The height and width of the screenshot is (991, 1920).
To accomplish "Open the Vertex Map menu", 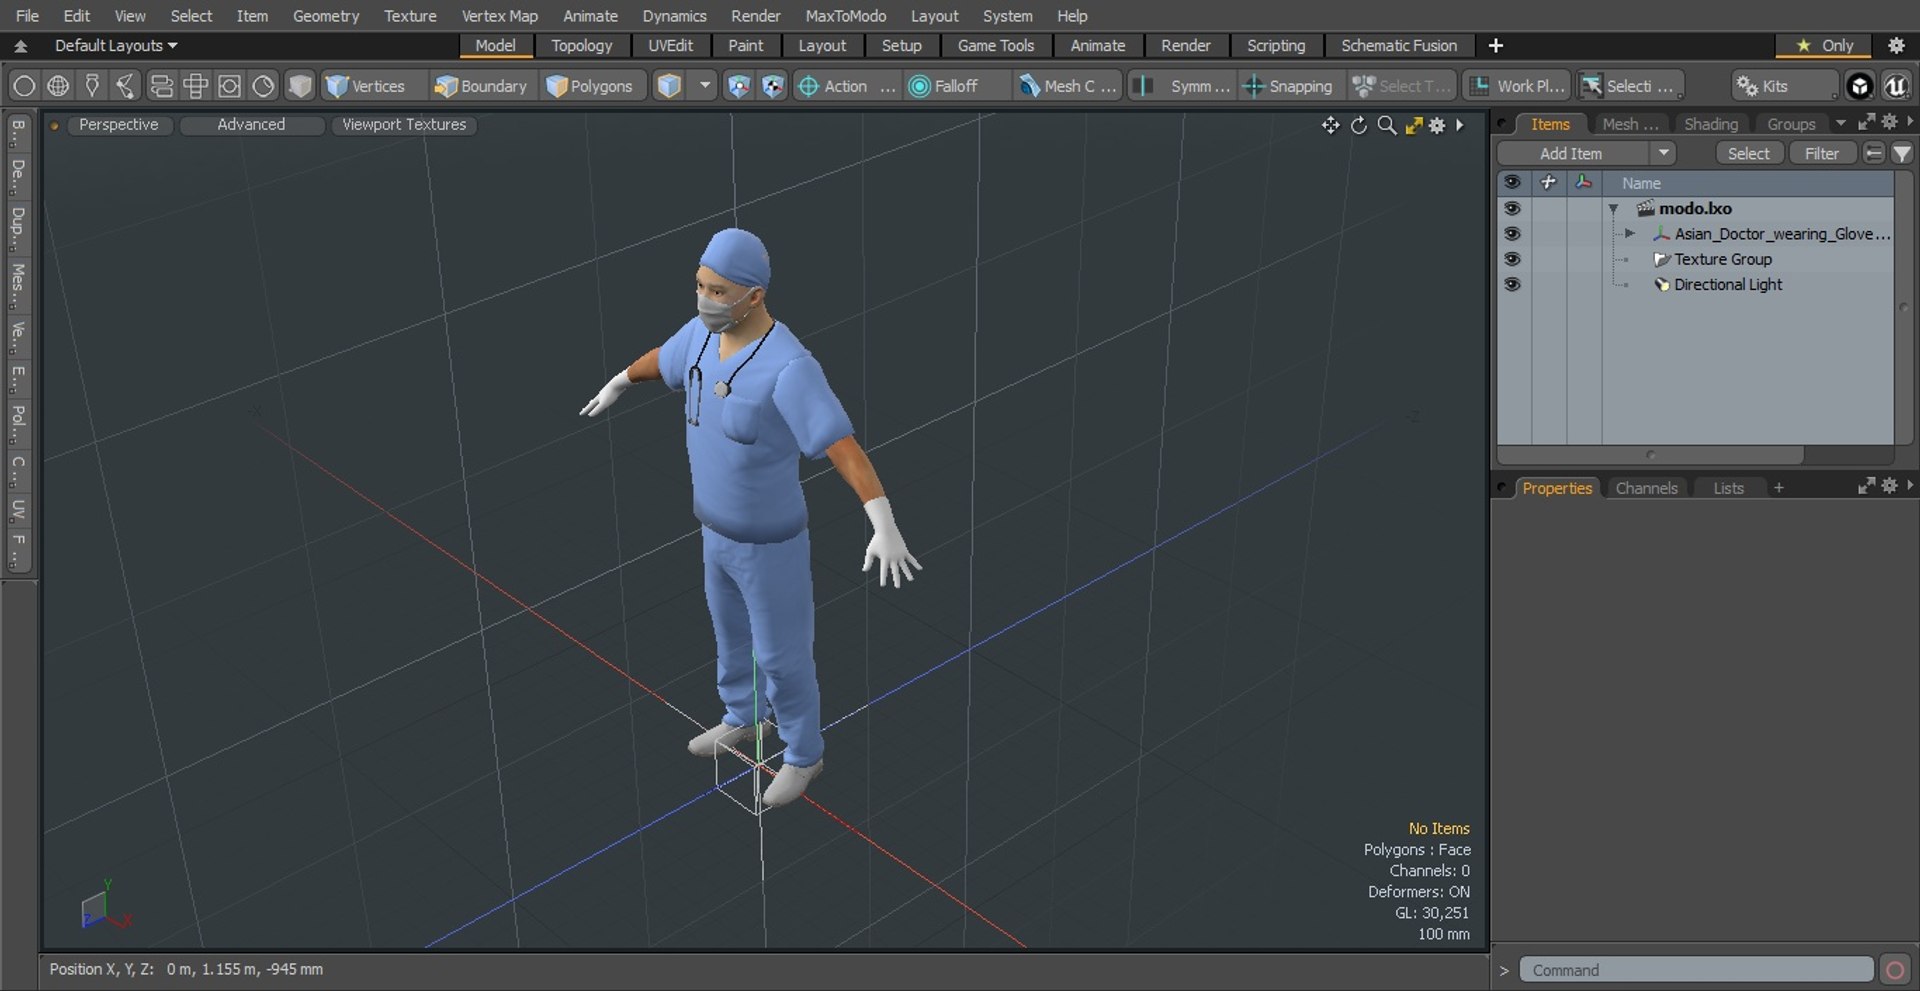I will coord(499,16).
